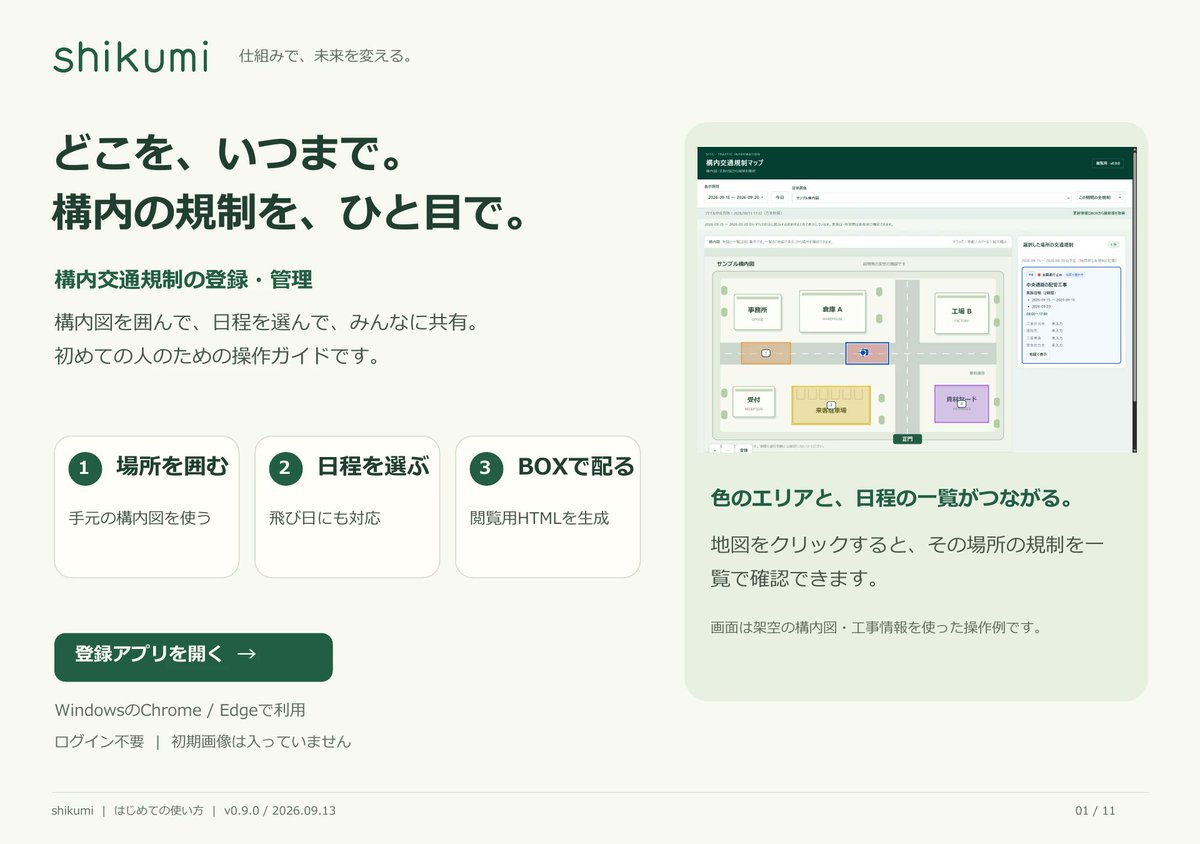
Task: Click the text 手元の構内図を使う
Action: pyautogui.click(x=140, y=518)
